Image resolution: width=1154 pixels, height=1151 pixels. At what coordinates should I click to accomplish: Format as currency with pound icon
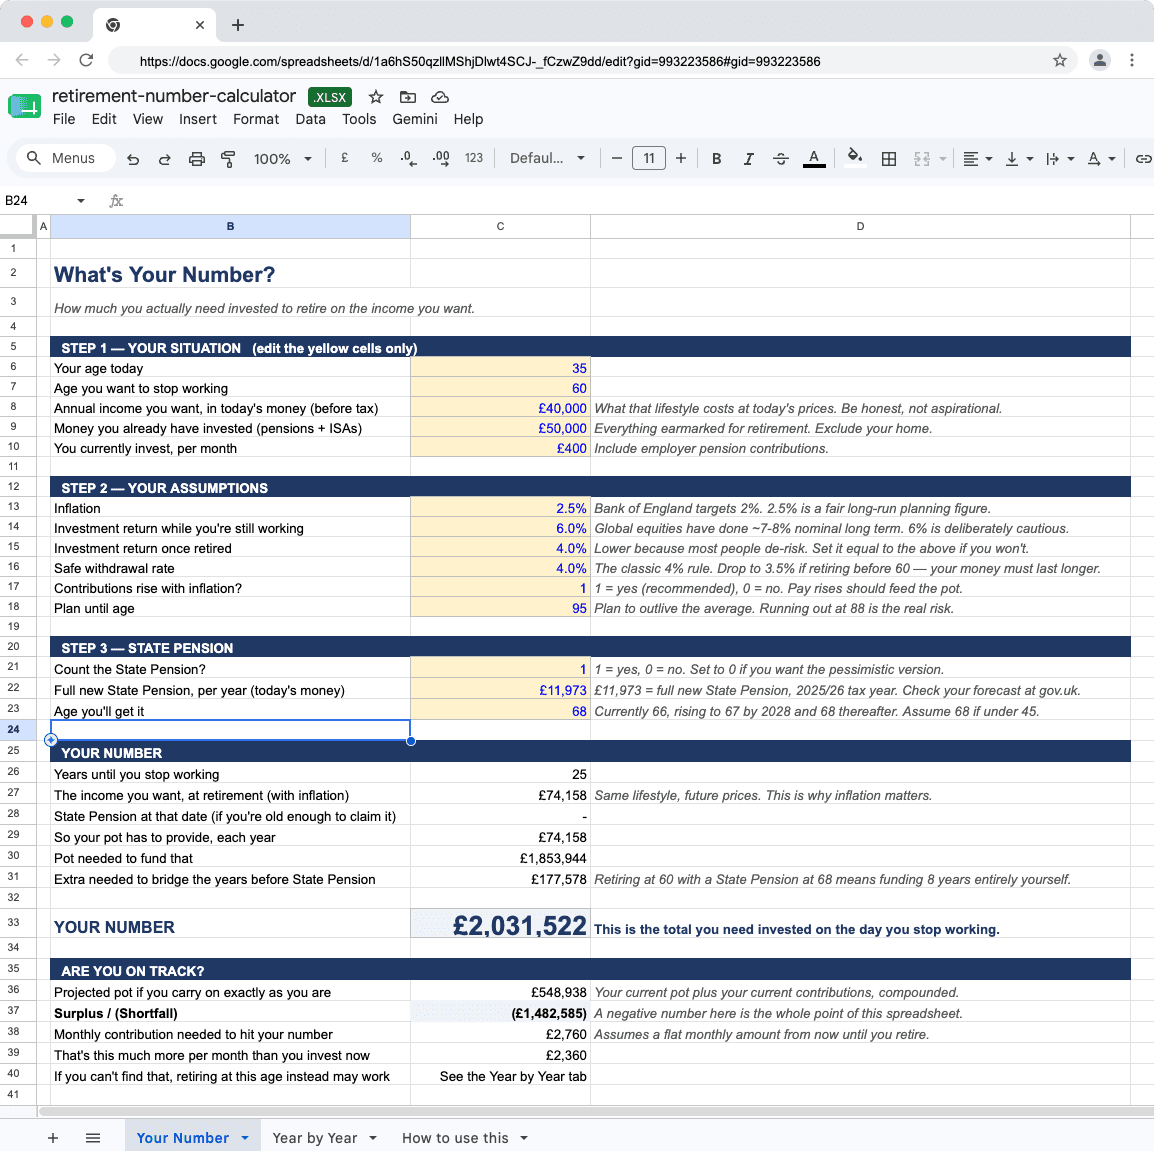click(x=344, y=157)
